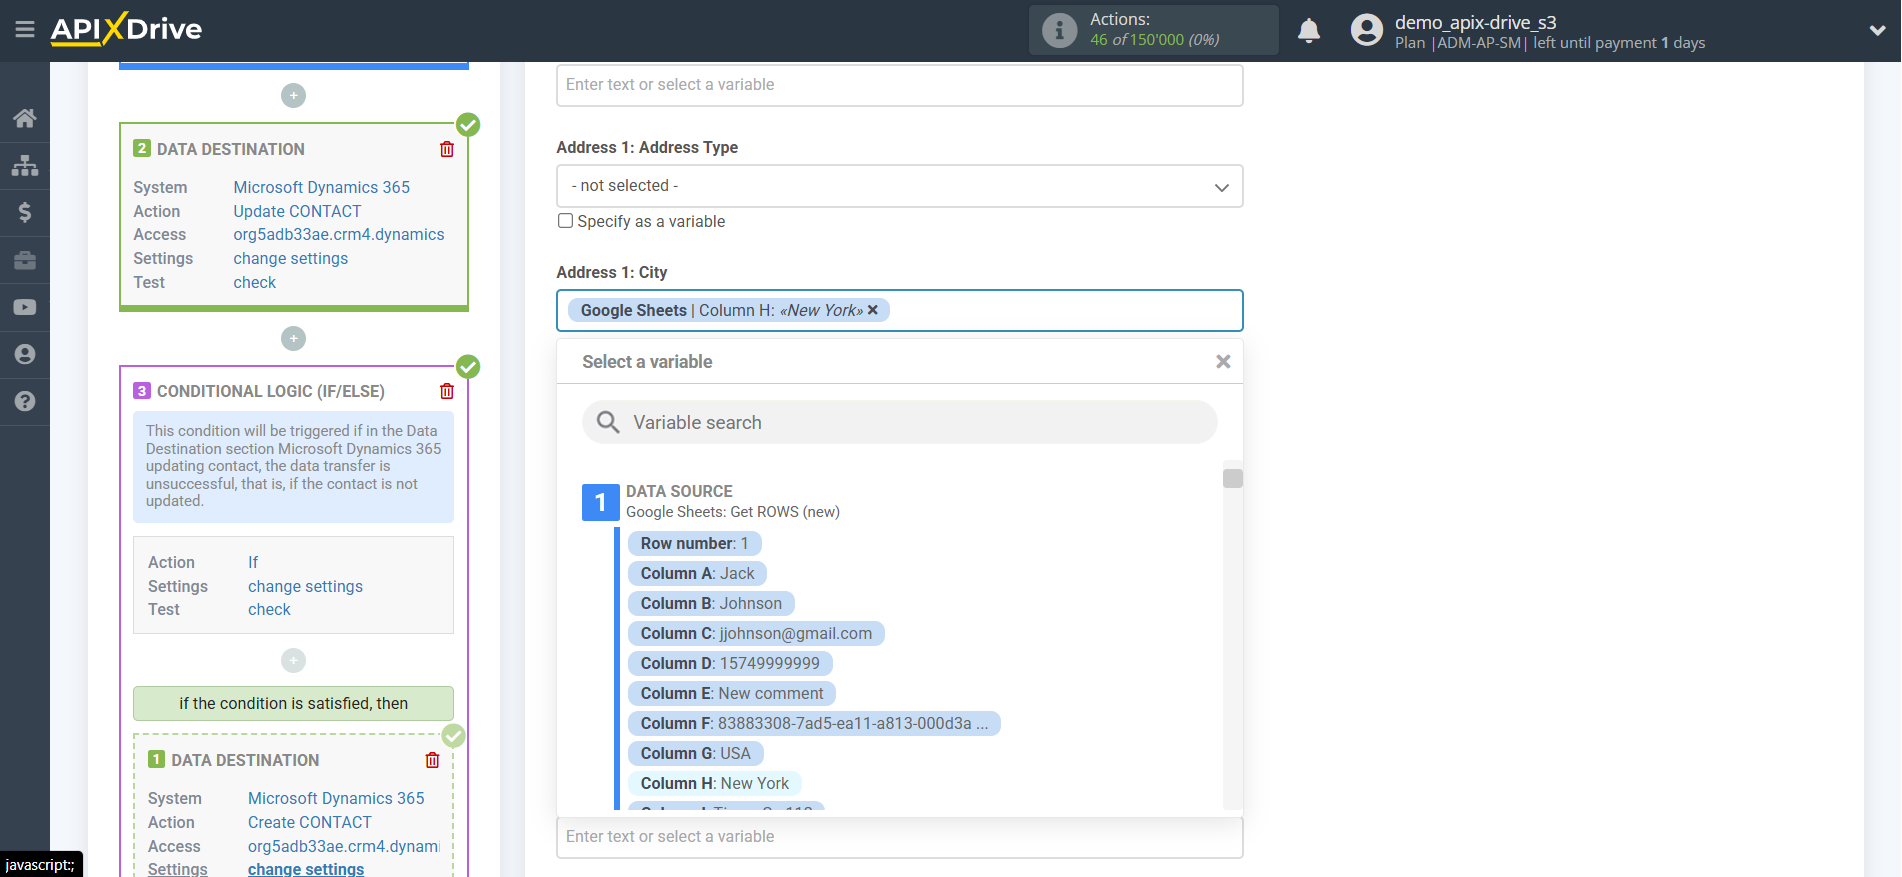Remove the Column H New York tag
The height and width of the screenshot is (877, 1902).
(x=873, y=310)
